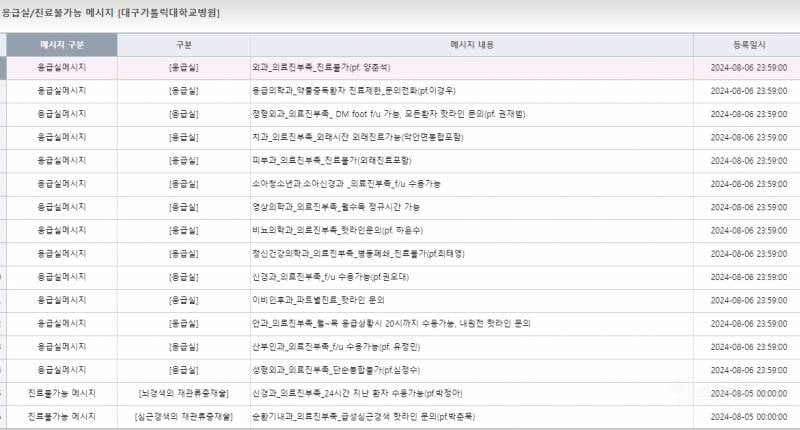The width and height of the screenshot is (800, 430).
Task: Click the 영상의학과 월수목 정규시간 가능 message
Action: point(336,207)
